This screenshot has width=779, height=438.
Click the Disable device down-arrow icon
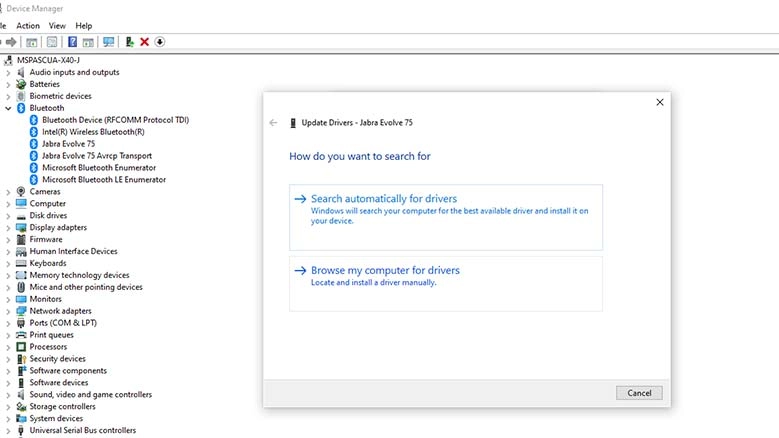(x=159, y=42)
